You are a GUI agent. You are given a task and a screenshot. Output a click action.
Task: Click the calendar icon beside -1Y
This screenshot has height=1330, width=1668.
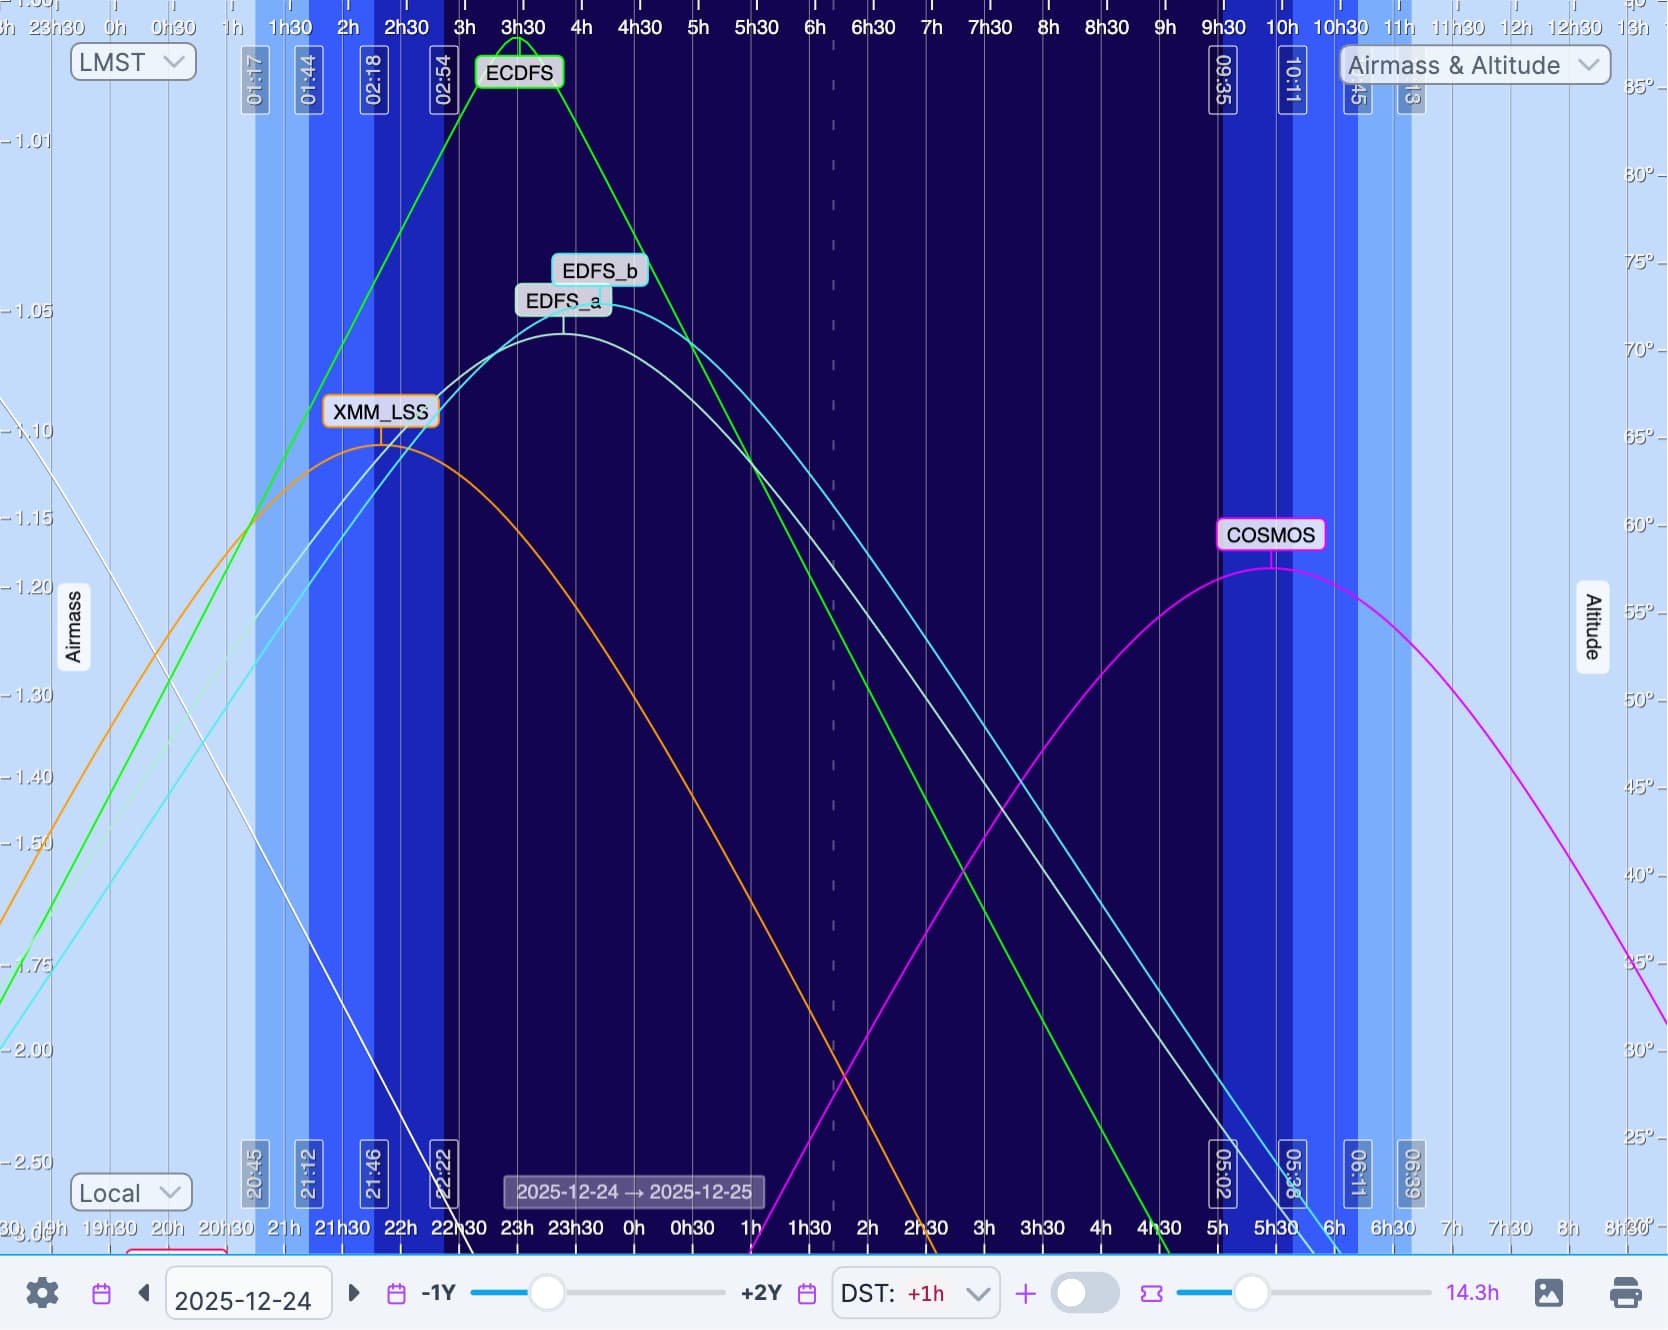point(396,1294)
